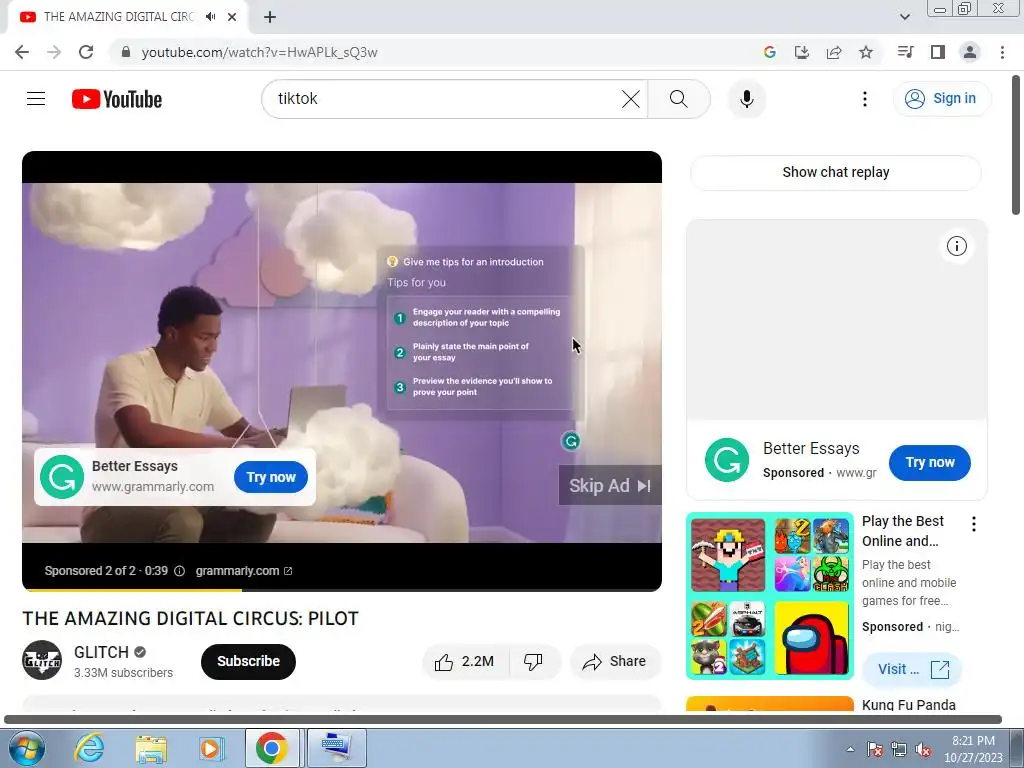Open the GLITCH channel name link
Viewport: 1024px width, 768px height.
coord(101,652)
